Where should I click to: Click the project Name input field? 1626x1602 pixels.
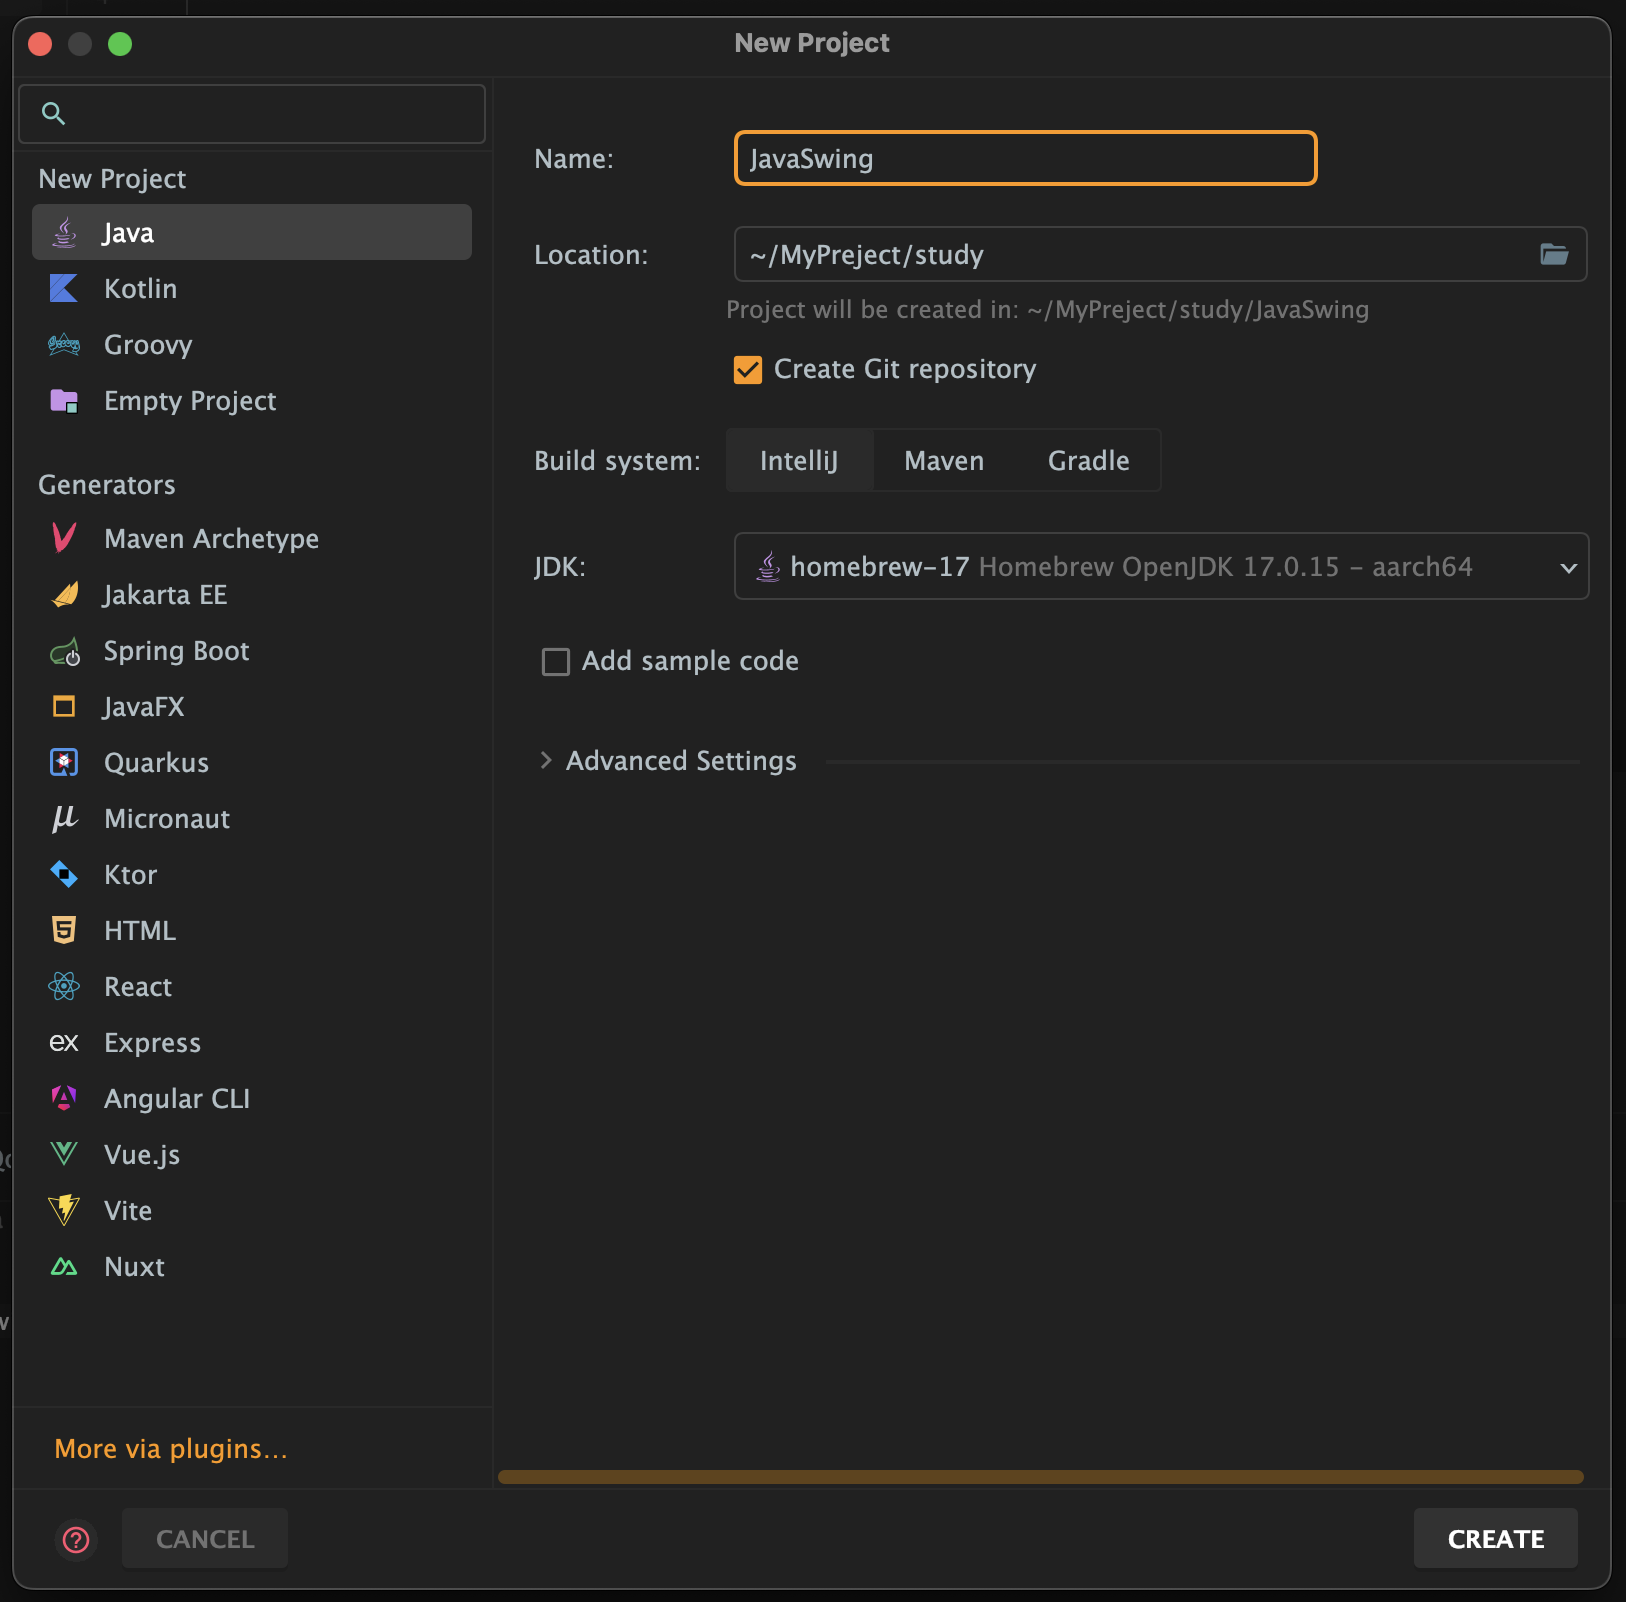point(1026,158)
